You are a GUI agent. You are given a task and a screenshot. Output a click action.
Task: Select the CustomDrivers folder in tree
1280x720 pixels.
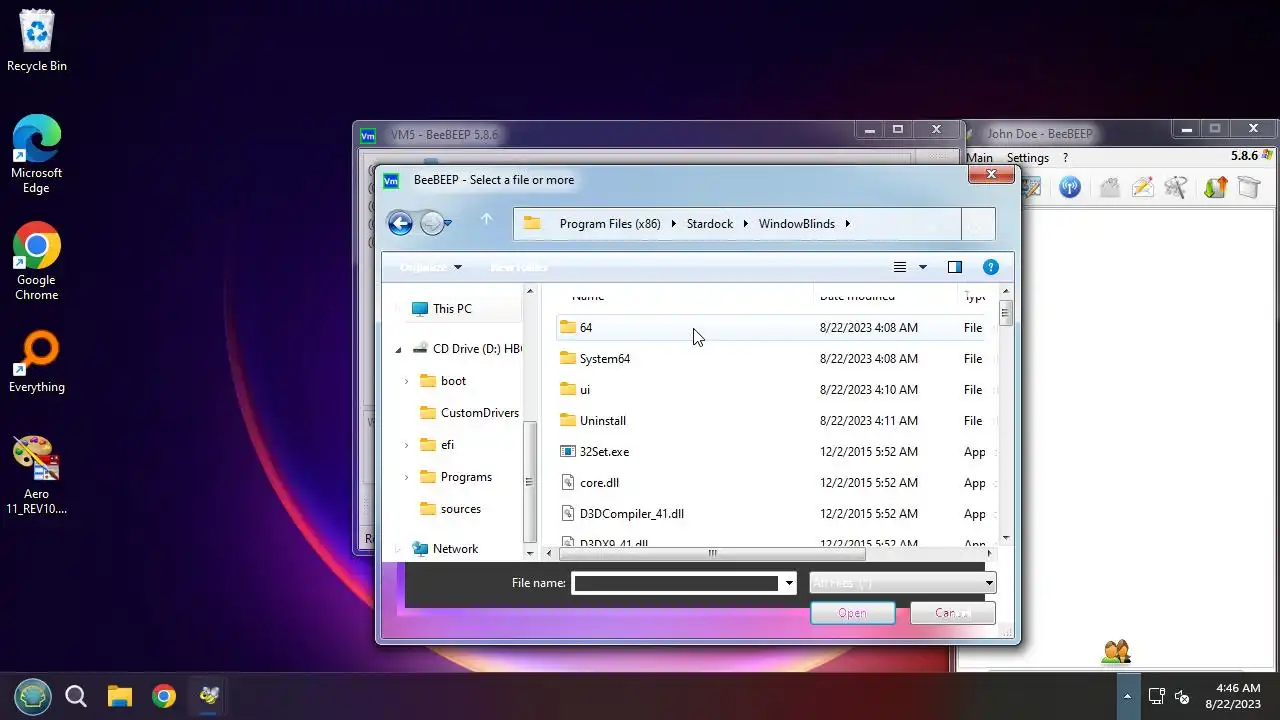(469, 413)
